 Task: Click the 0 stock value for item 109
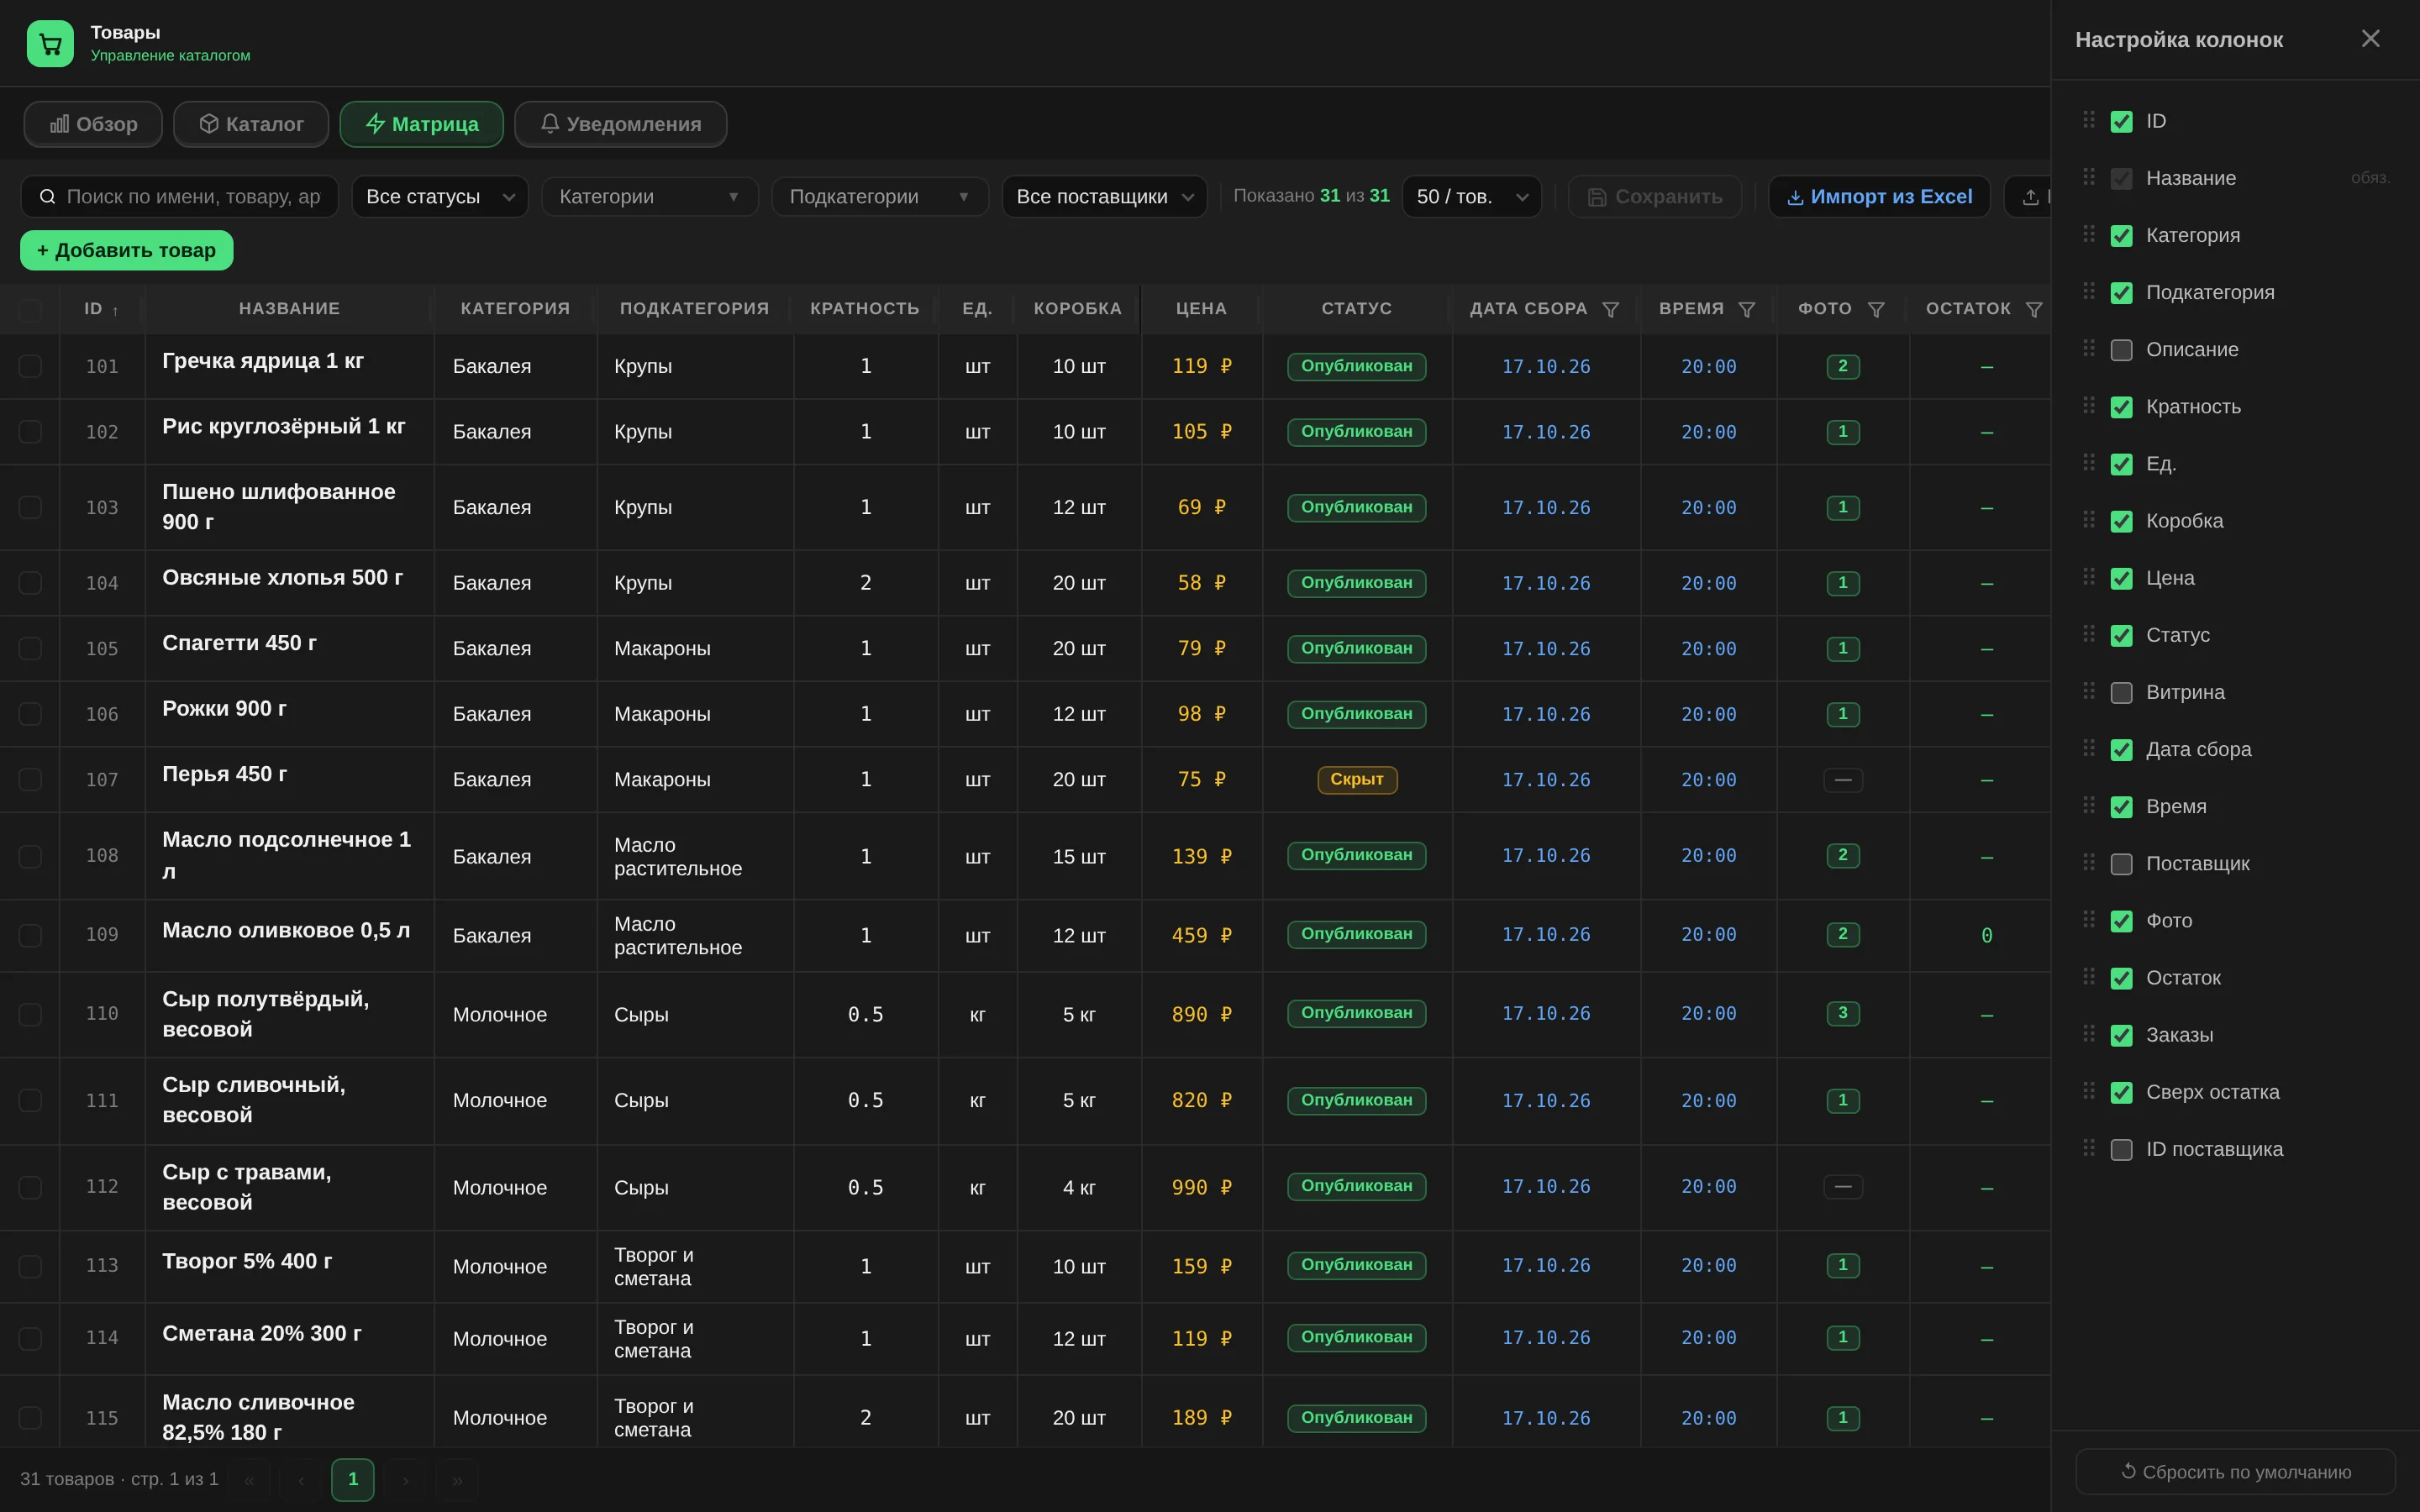pos(1986,936)
